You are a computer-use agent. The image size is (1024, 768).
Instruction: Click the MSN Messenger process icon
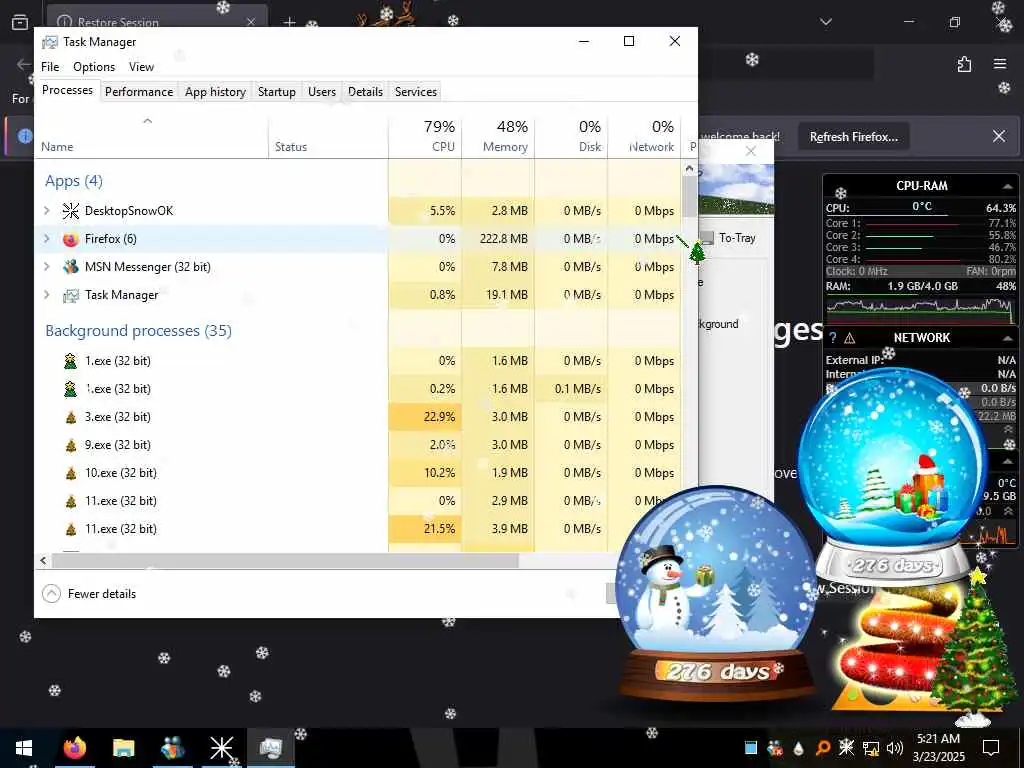pyautogui.click(x=71, y=267)
